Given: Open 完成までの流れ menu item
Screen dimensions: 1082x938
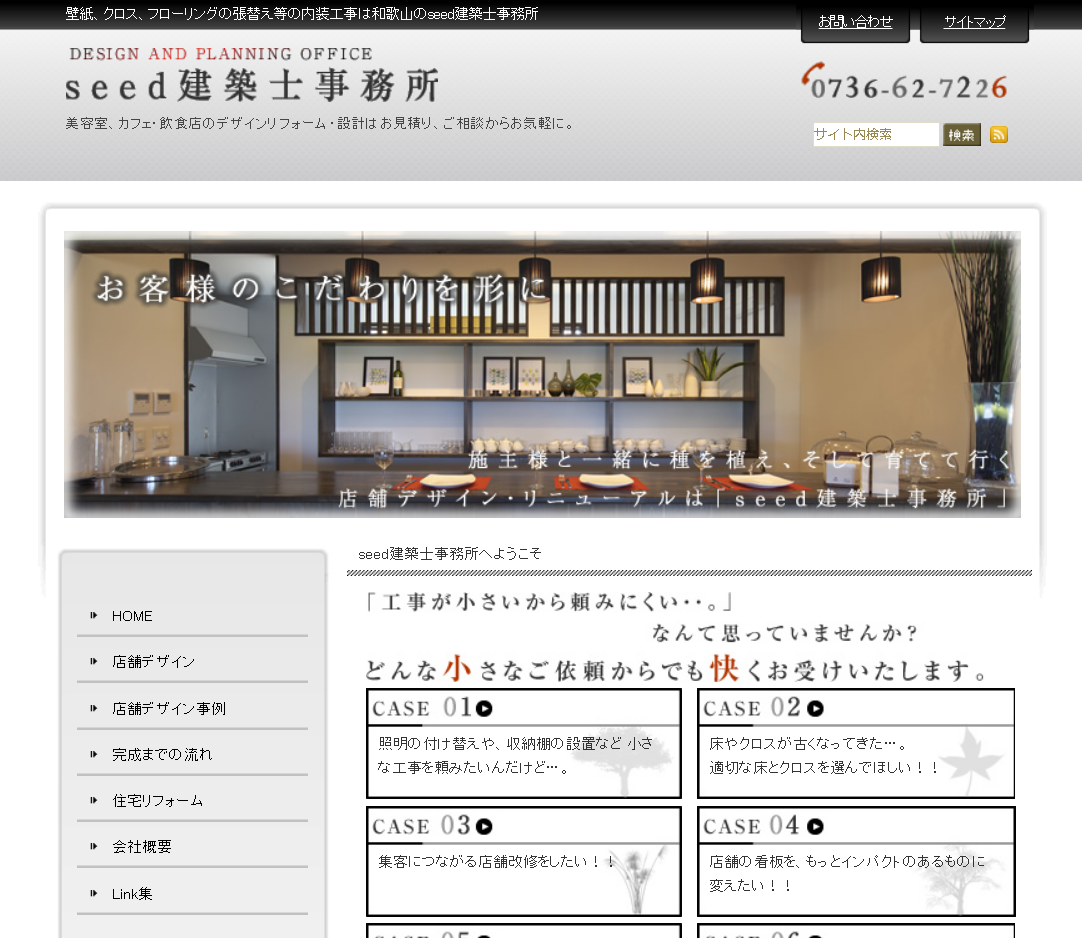Looking at the screenshot, I should 162,755.
